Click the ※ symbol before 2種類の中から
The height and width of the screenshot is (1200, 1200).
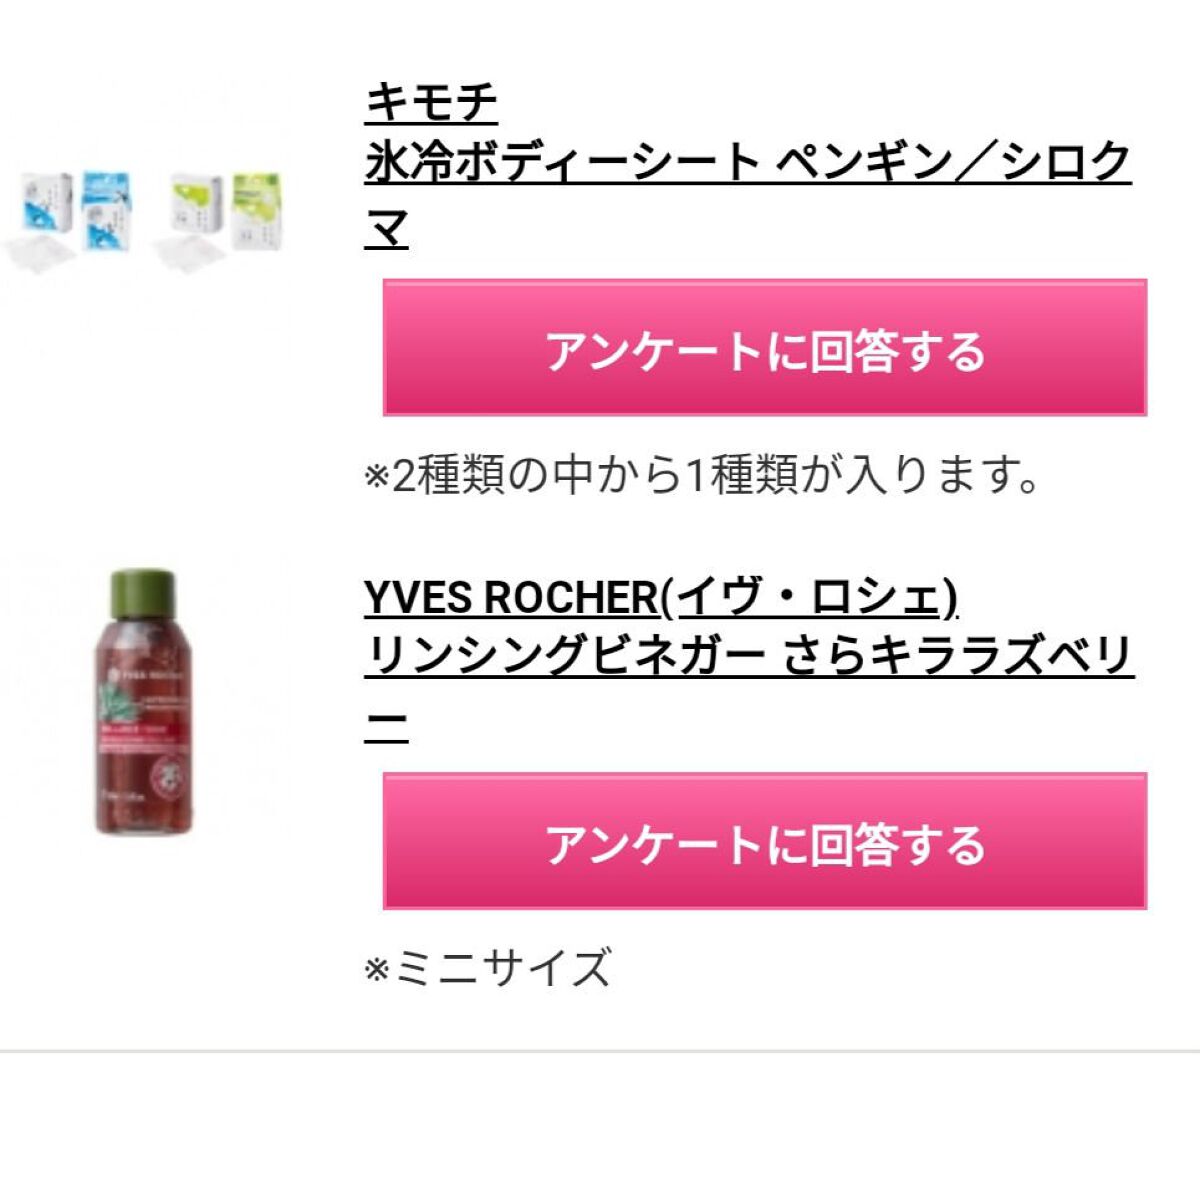[x=377, y=477]
